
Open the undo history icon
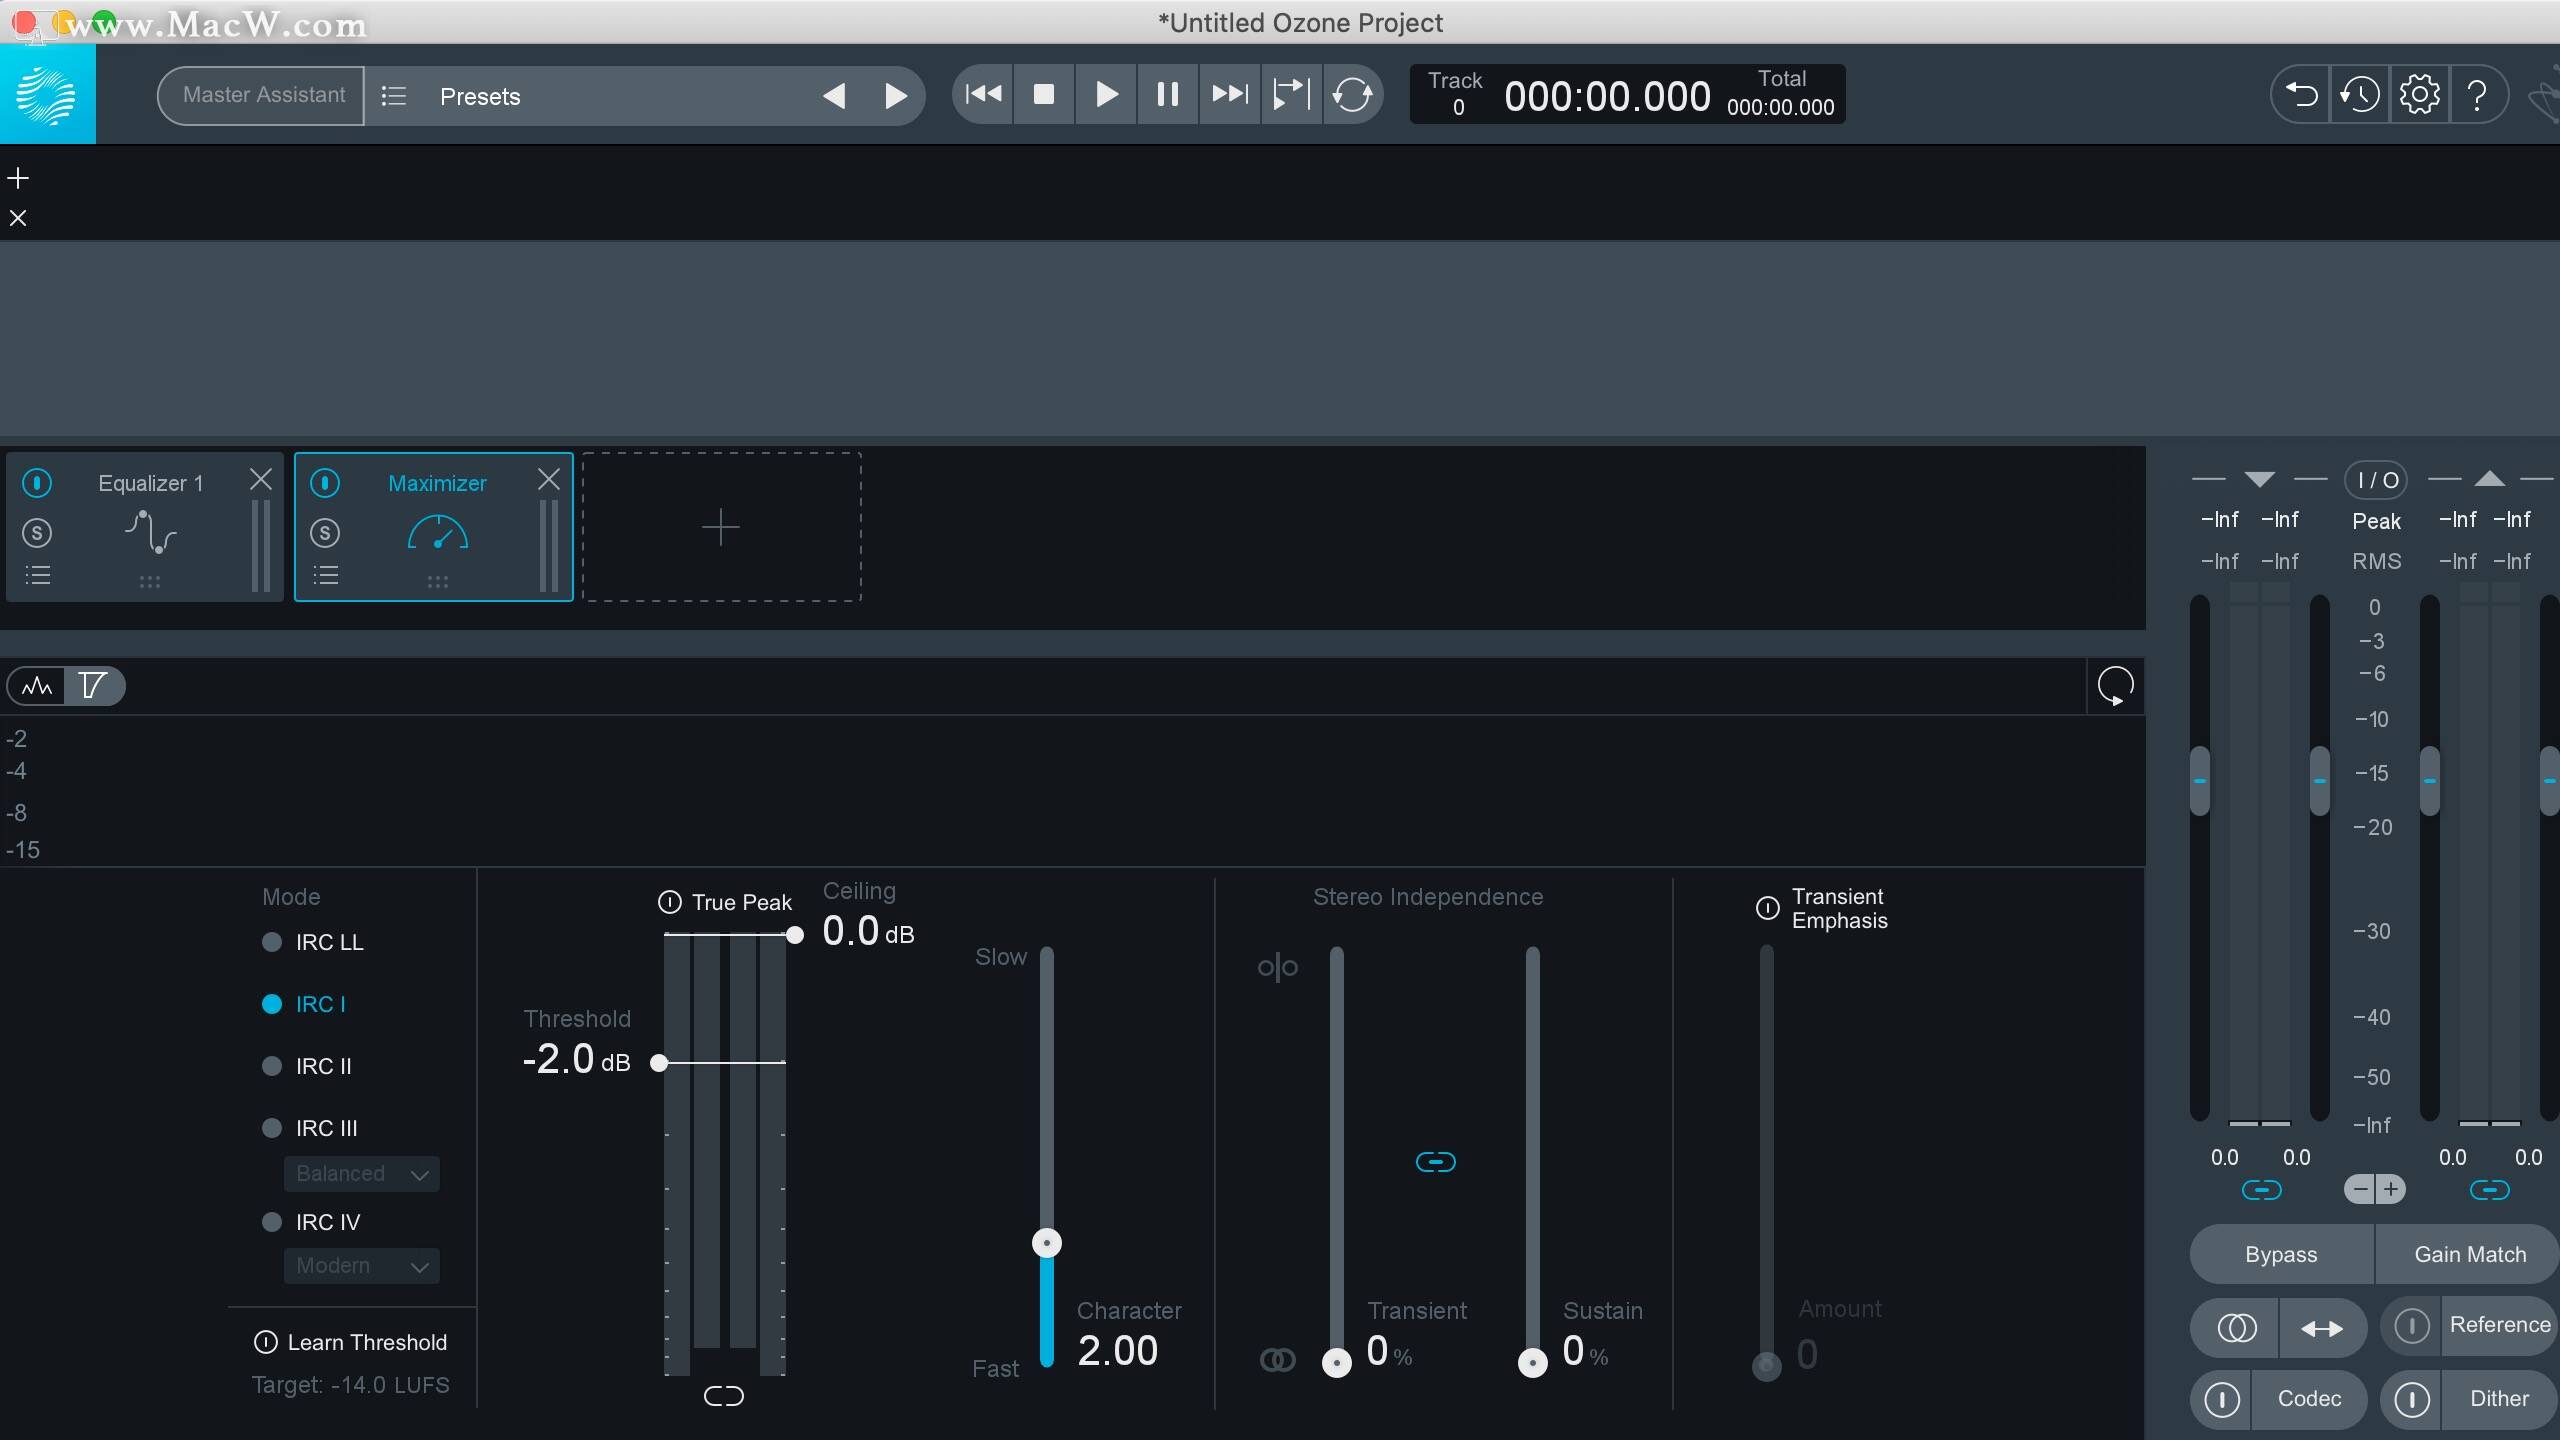[2360, 95]
